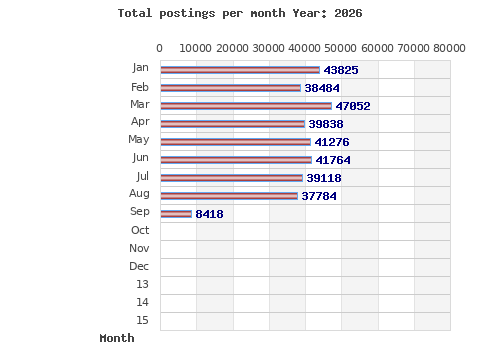This screenshot has width=480, height=360.
Task: Click the Mar bar in the chart
Action: (246, 106)
